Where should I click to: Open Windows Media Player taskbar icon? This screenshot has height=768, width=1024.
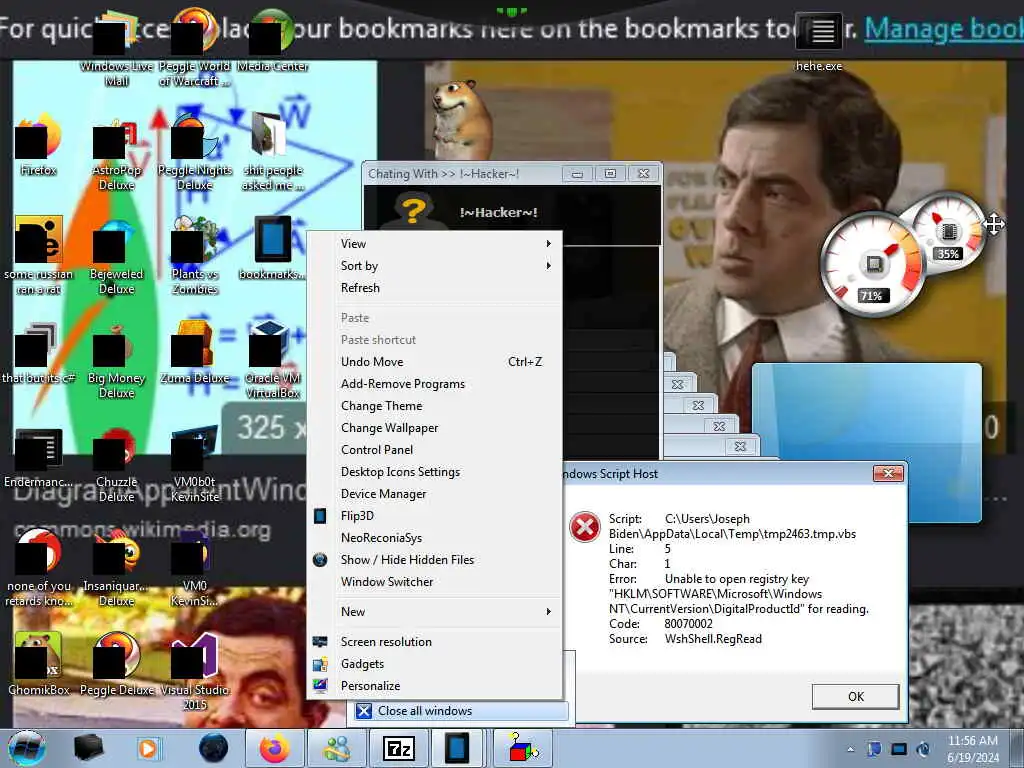148,748
